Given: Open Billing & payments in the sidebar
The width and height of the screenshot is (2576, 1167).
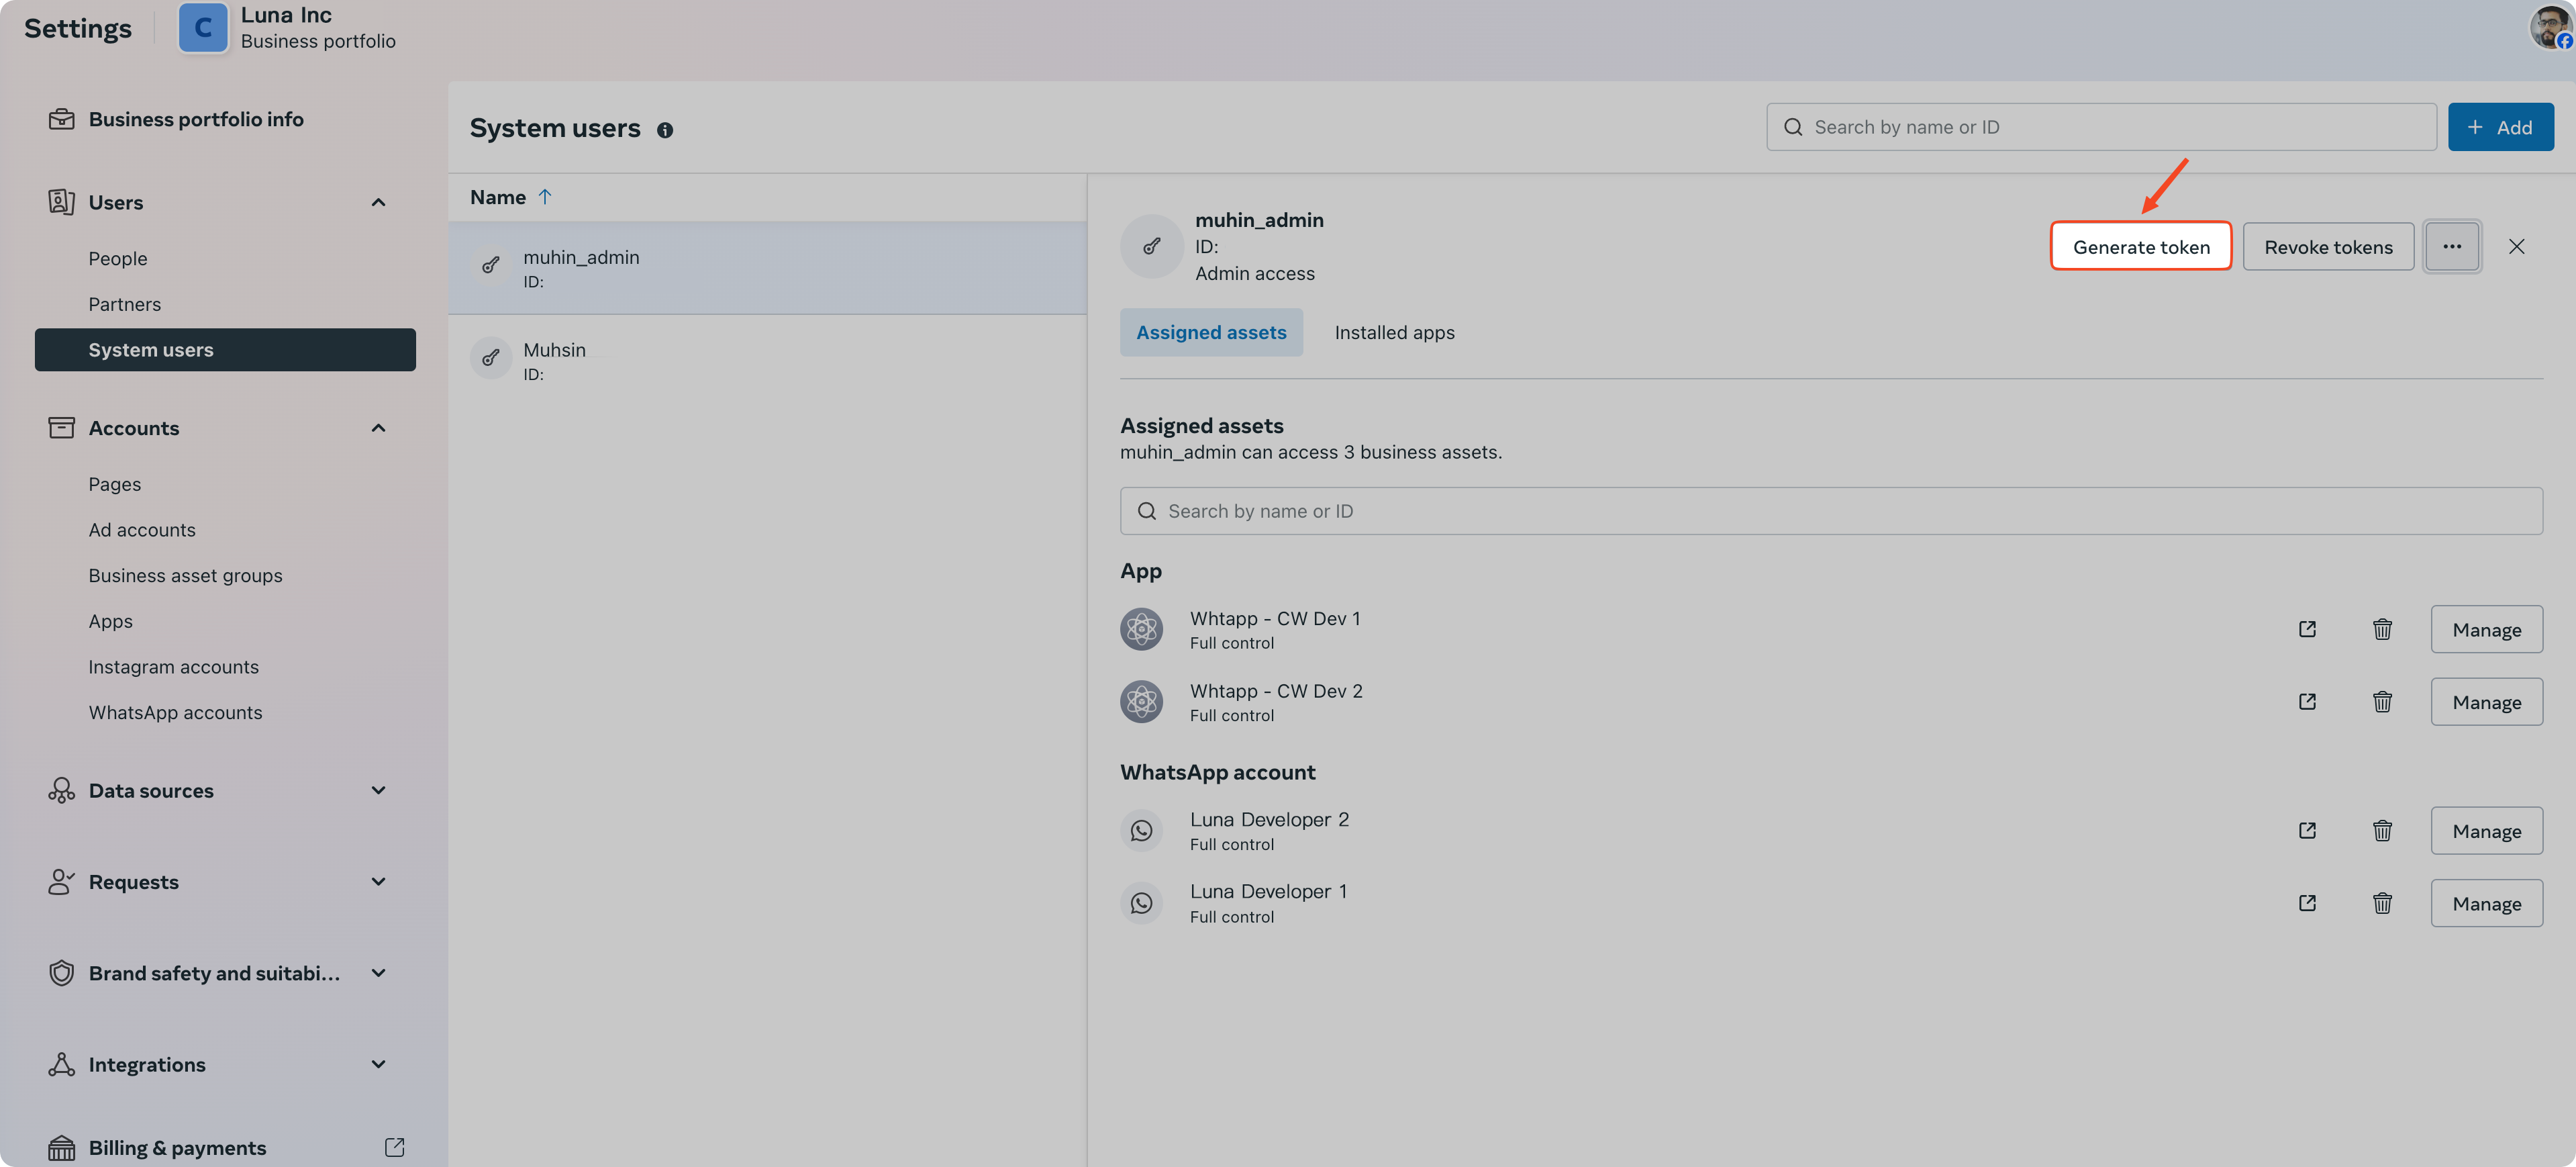Looking at the screenshot, I should coord(177,1147).
